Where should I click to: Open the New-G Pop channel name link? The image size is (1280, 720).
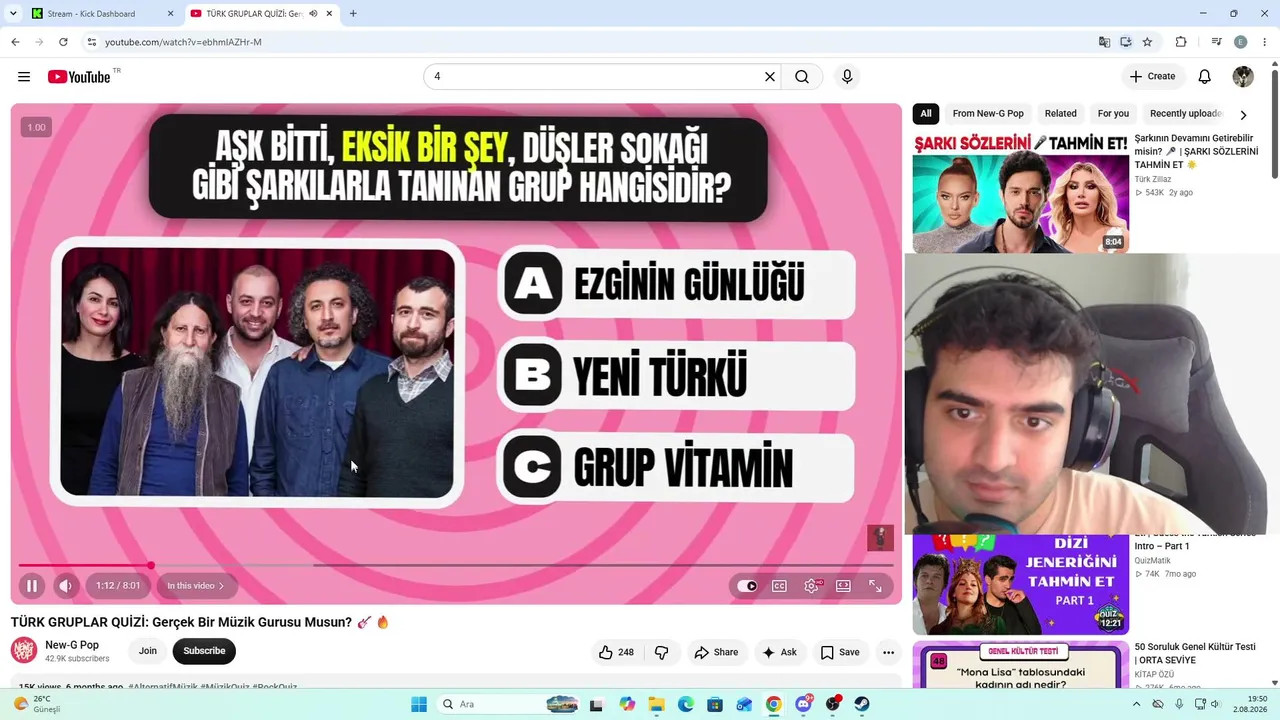coord(72,645)
